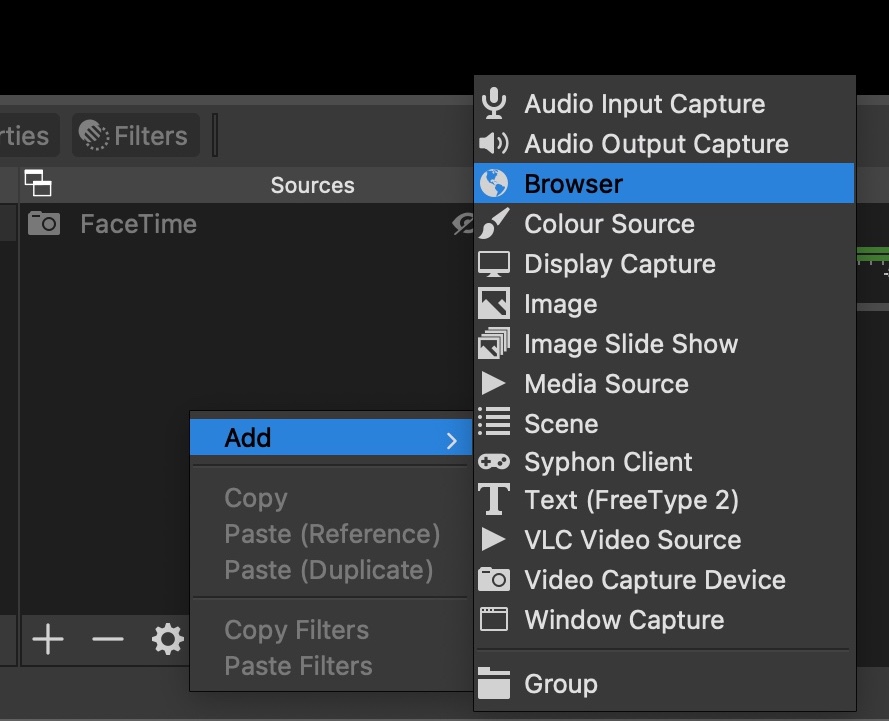
Task: Click the globe icon next to Browser
Action: pyautogui.click(x=494, y=184)
